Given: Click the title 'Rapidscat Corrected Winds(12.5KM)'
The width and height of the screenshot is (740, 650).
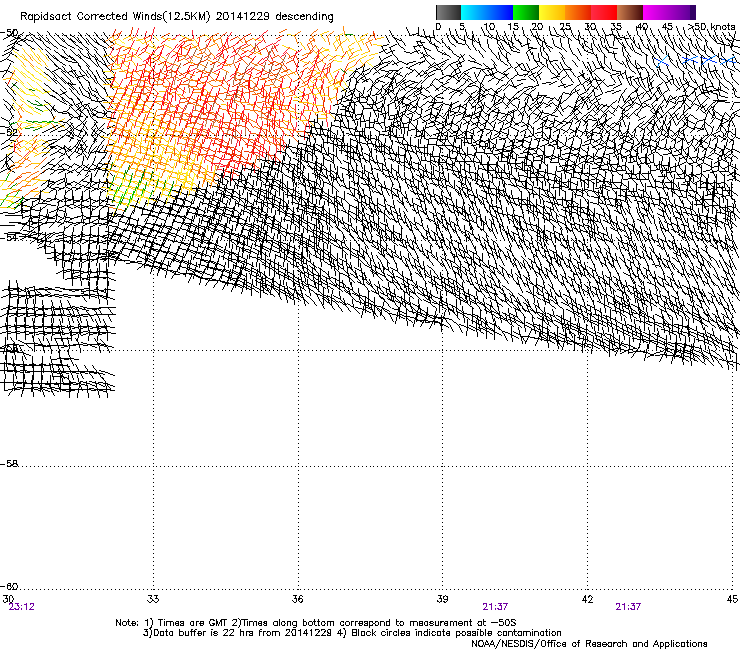Looking at the screenshot, I should 115,17.
